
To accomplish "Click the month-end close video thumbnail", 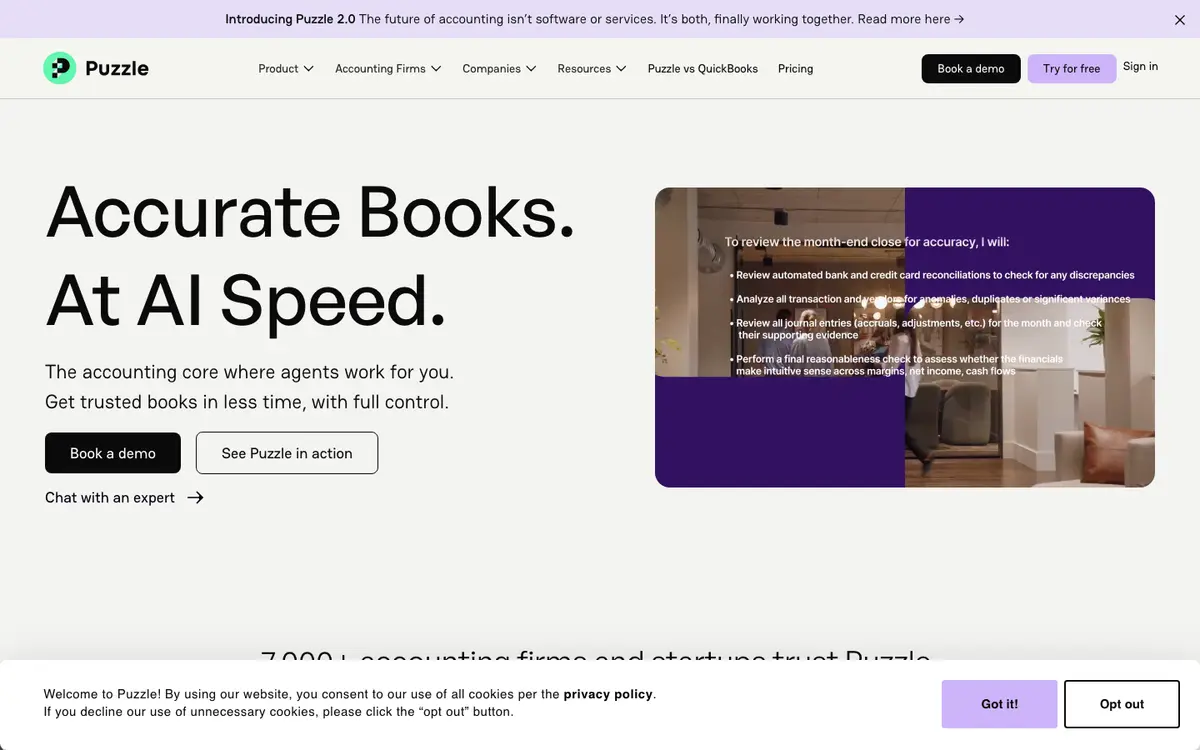I will coord(905,338).
